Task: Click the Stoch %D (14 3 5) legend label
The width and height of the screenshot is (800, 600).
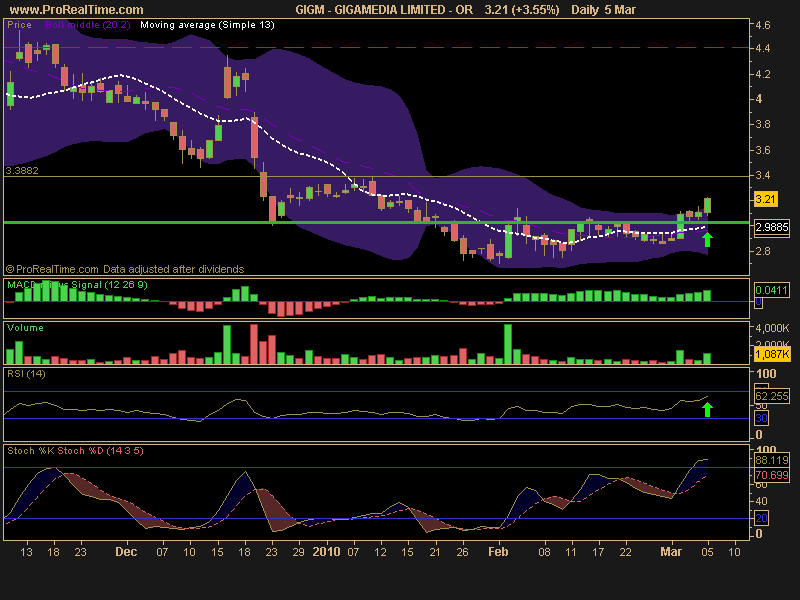Action: point(100,451)
